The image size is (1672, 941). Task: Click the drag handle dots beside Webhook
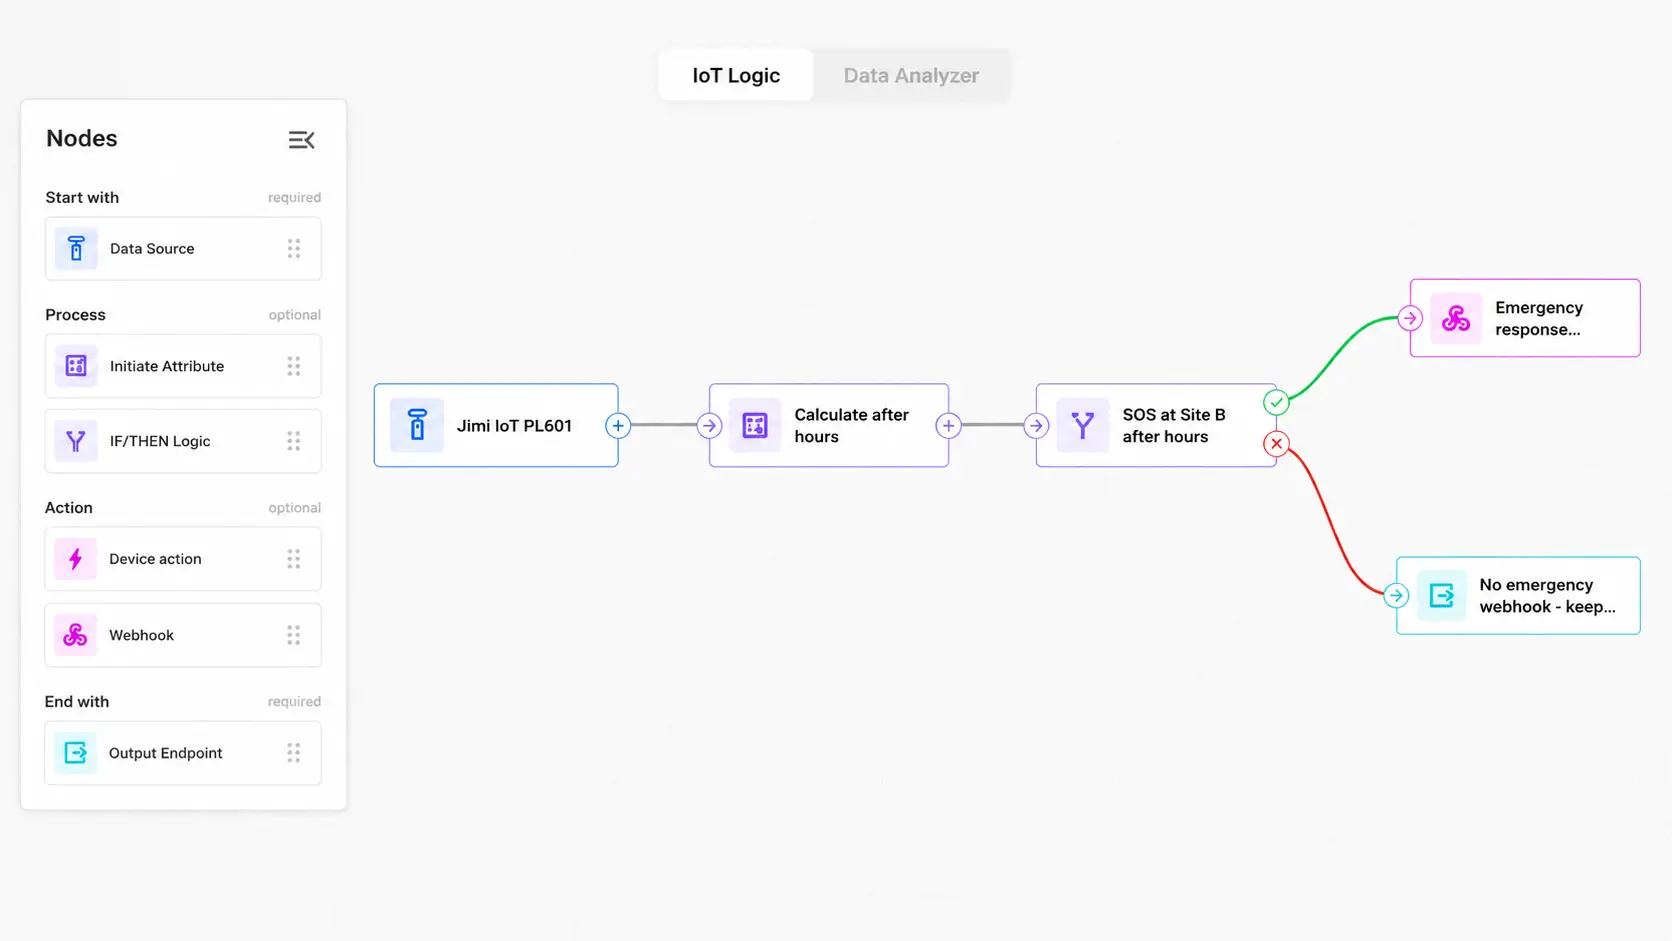(x=294, y=635)
